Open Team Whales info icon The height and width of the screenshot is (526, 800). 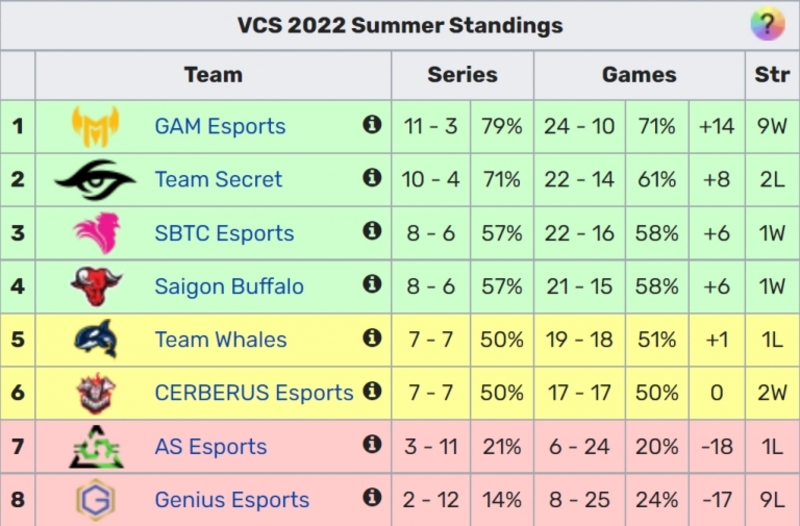click(x=372, y=337)
